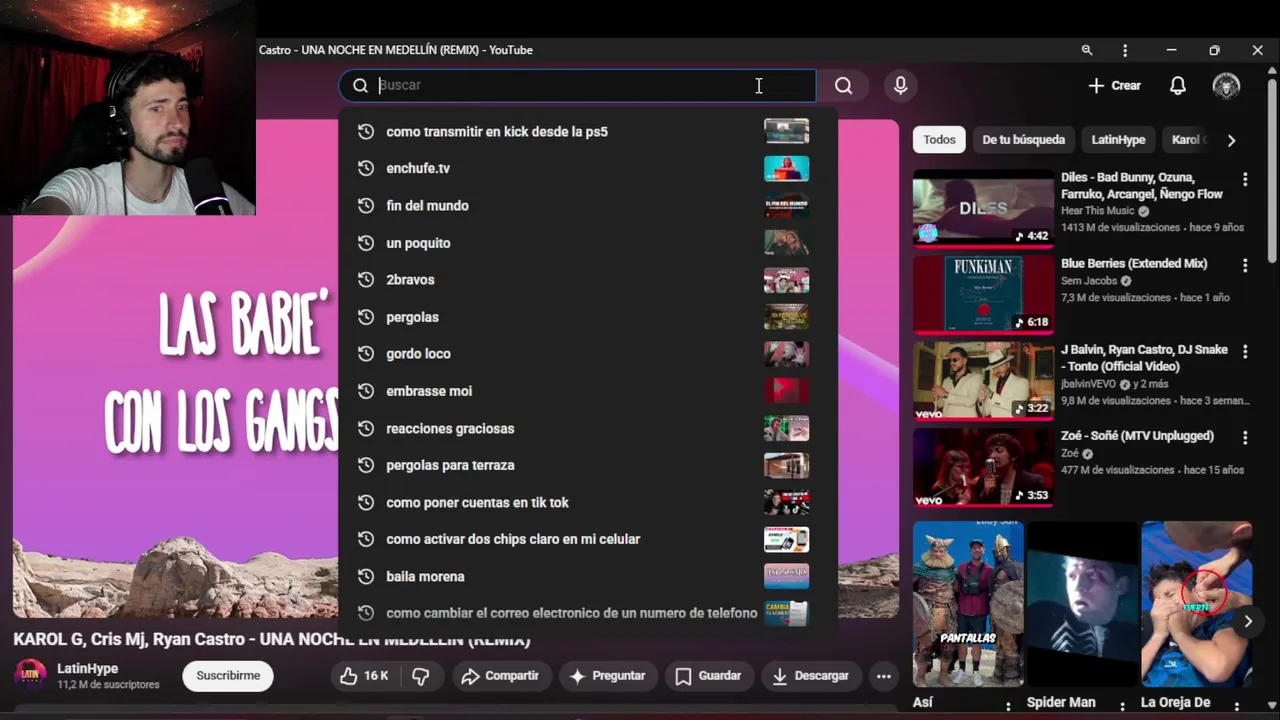The image size is (1280, 720).
Task: Open options for 'Spider Man' short
Action: [x=1122, y=706]
